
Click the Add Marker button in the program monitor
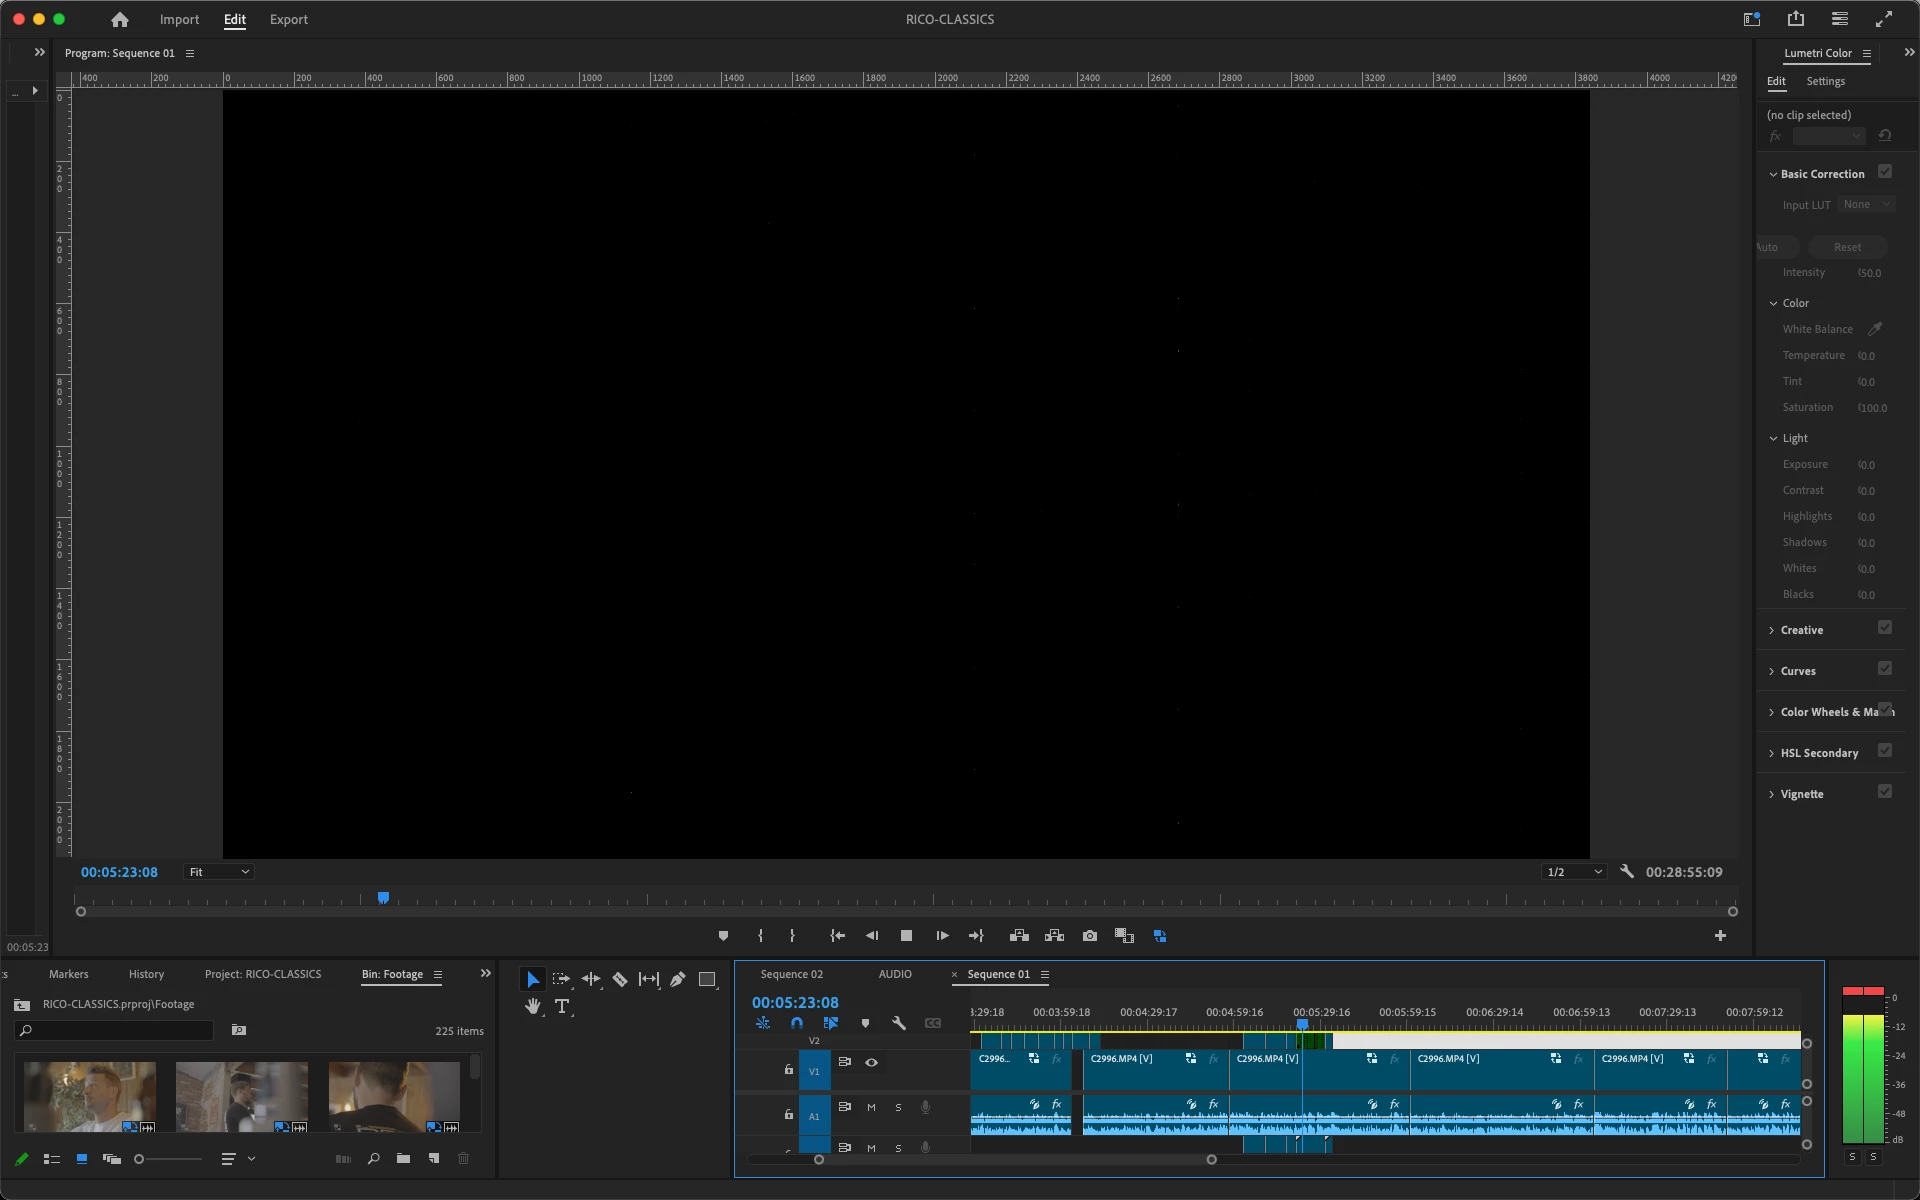[x=723, y=936]
